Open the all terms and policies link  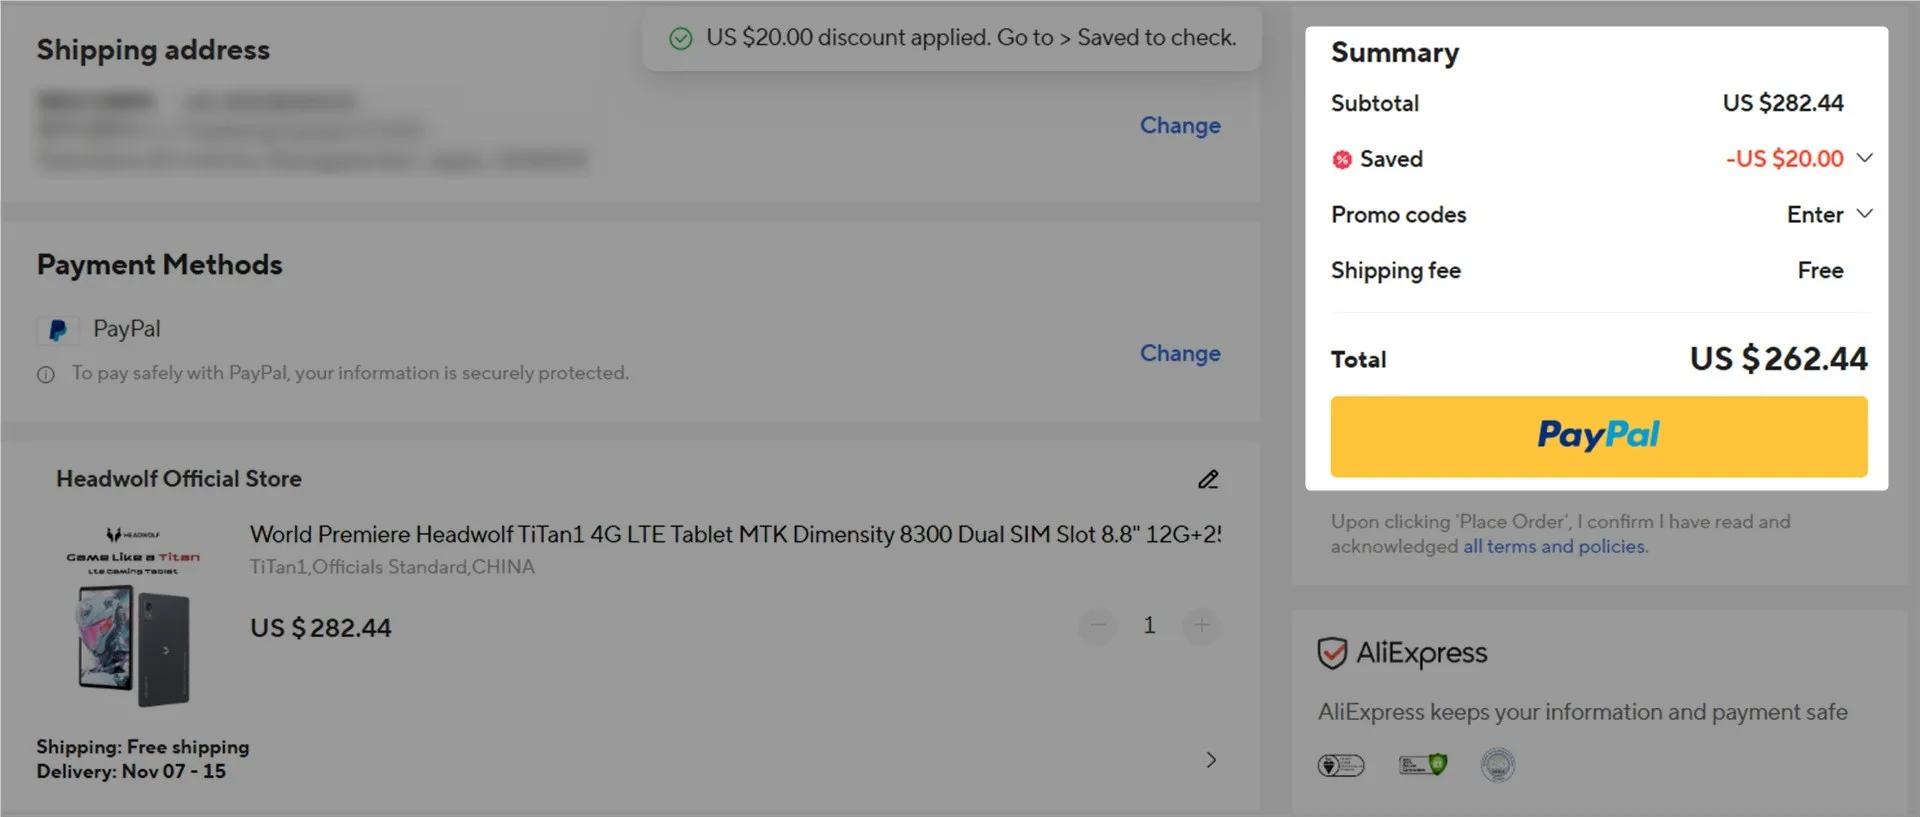pyautogui.click(x=1555, y=547)
